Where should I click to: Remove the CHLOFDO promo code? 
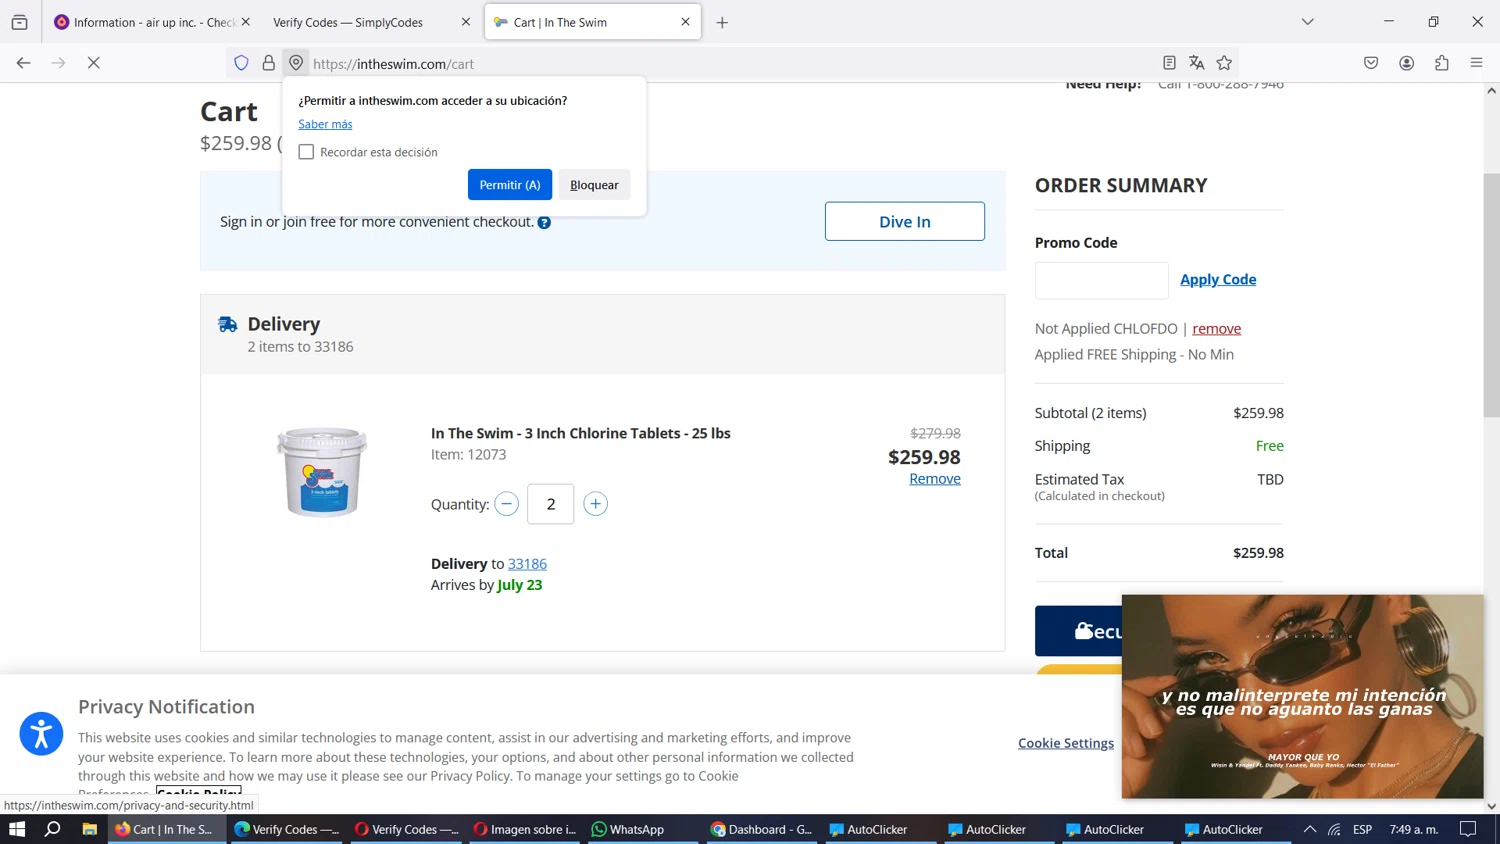pos(1216,329)
